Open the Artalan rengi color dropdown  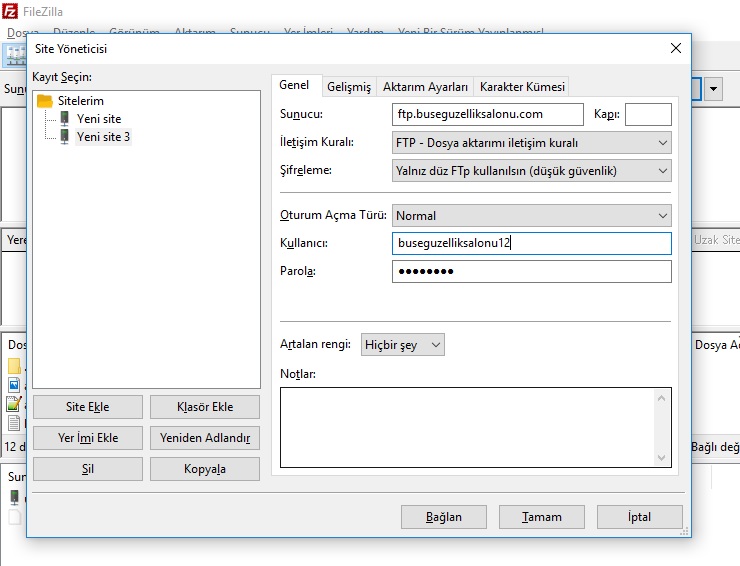coord(403,345)
